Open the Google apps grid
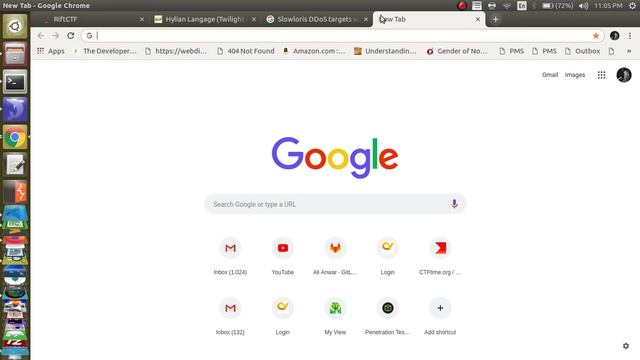The width and height of the screenshot is (640, 360). (x=601, y=75)
